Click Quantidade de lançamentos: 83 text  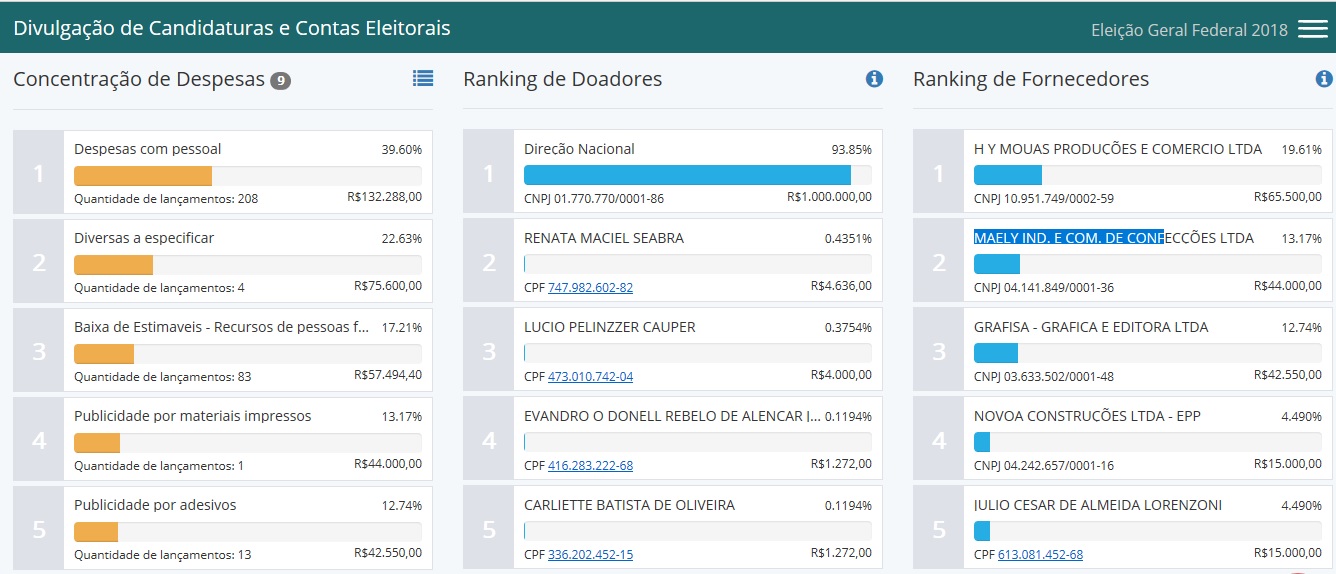click(163, 376)
